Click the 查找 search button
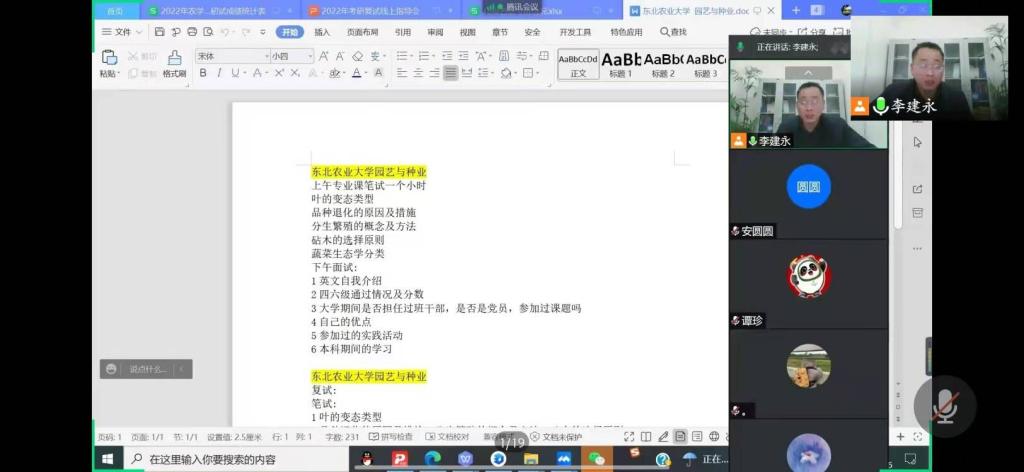 pyautogui.click(x=673, y=32)
